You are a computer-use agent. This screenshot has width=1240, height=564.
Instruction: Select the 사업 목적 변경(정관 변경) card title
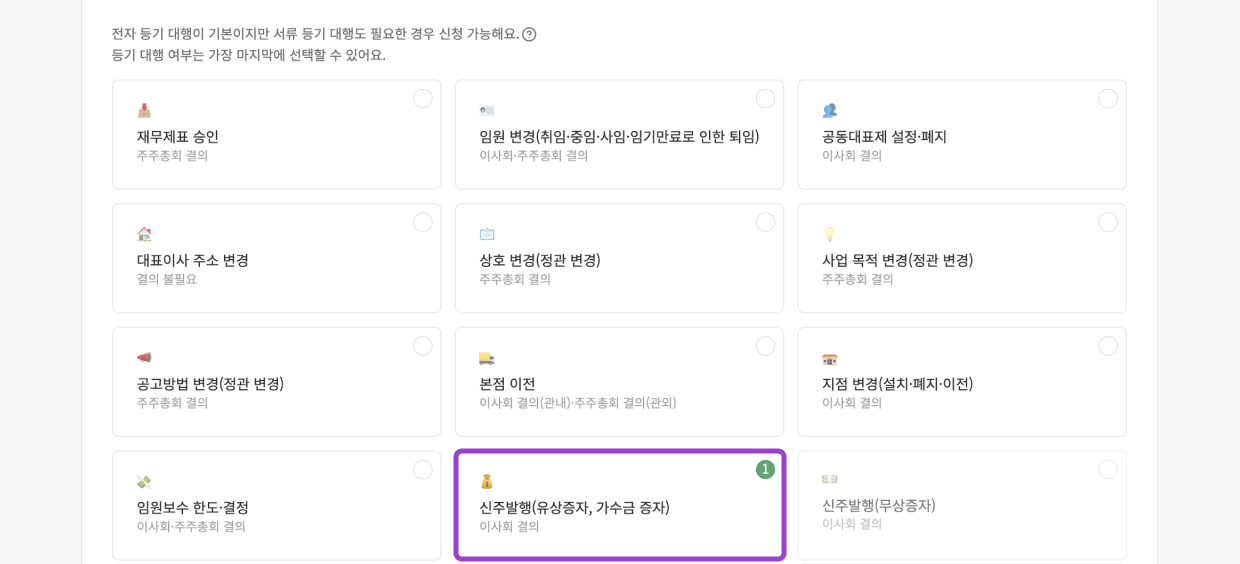click(x=897, y=260)
